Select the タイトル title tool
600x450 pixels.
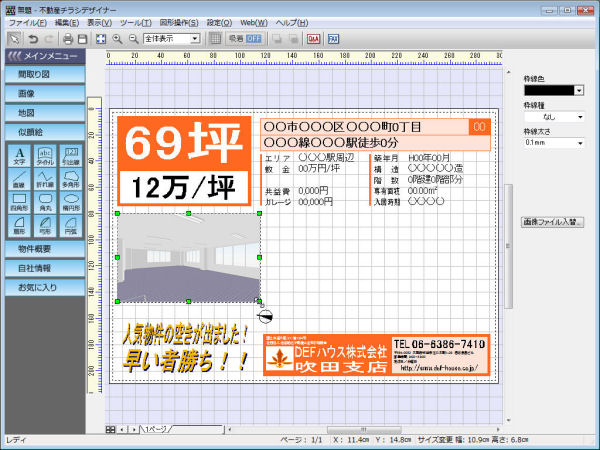point(45,154)
